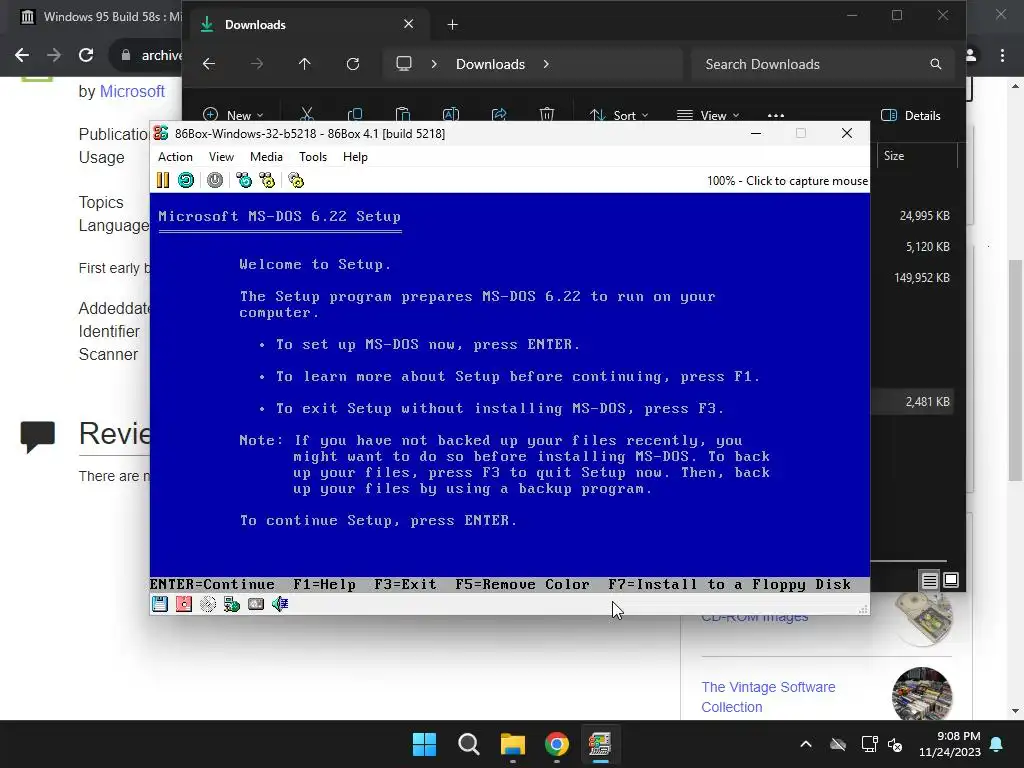Select the file row sized 2,481 KB
The height and width of the screenshot is (768, 1024).
(x=912, y=402)
